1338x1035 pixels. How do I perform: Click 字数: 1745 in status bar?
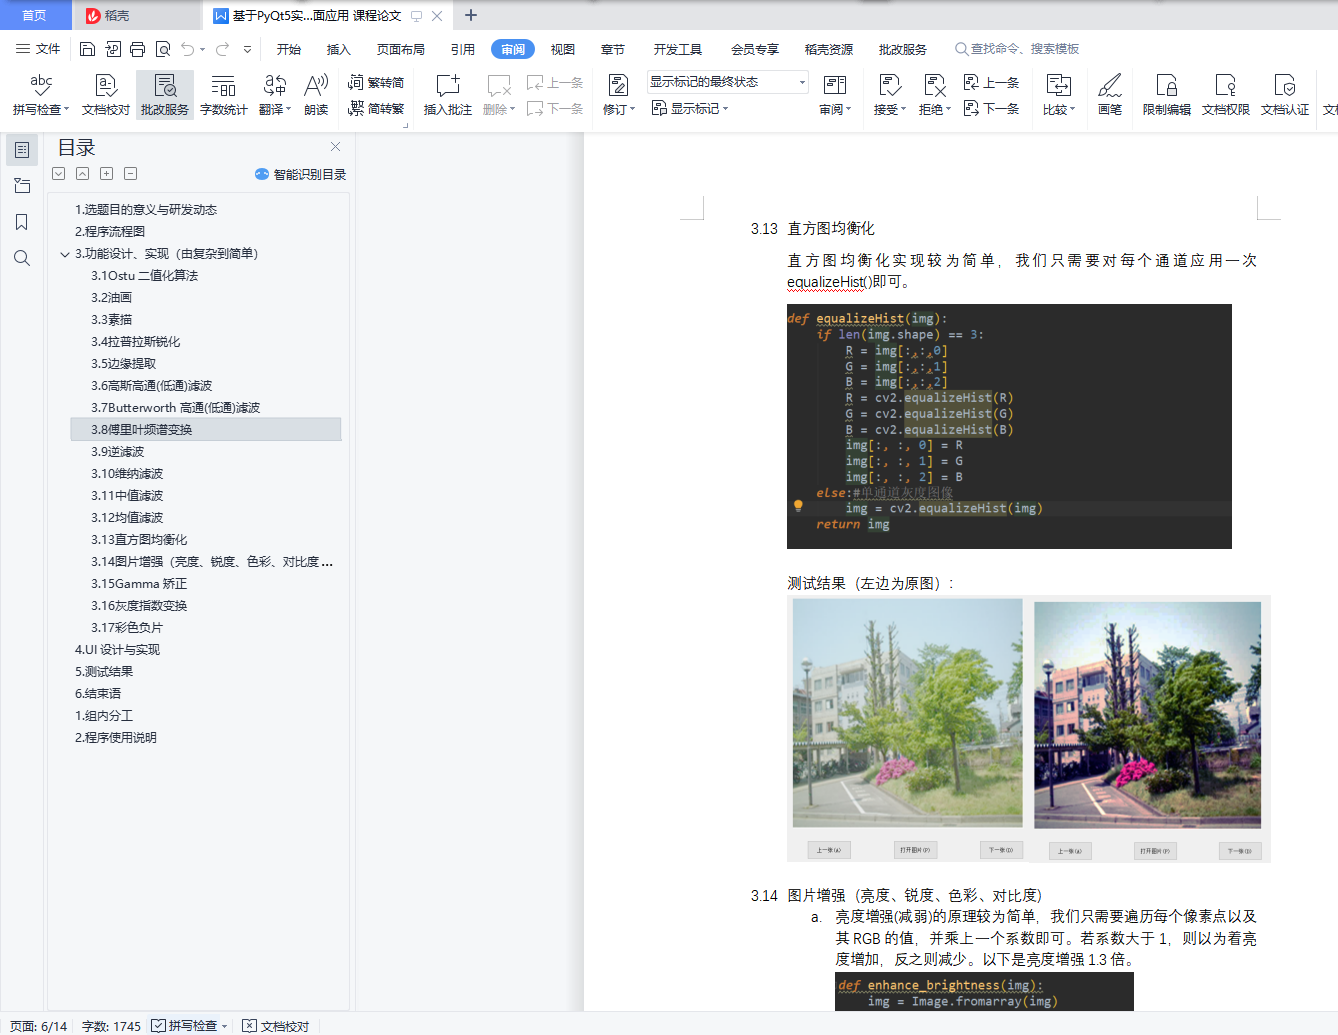111,1026
